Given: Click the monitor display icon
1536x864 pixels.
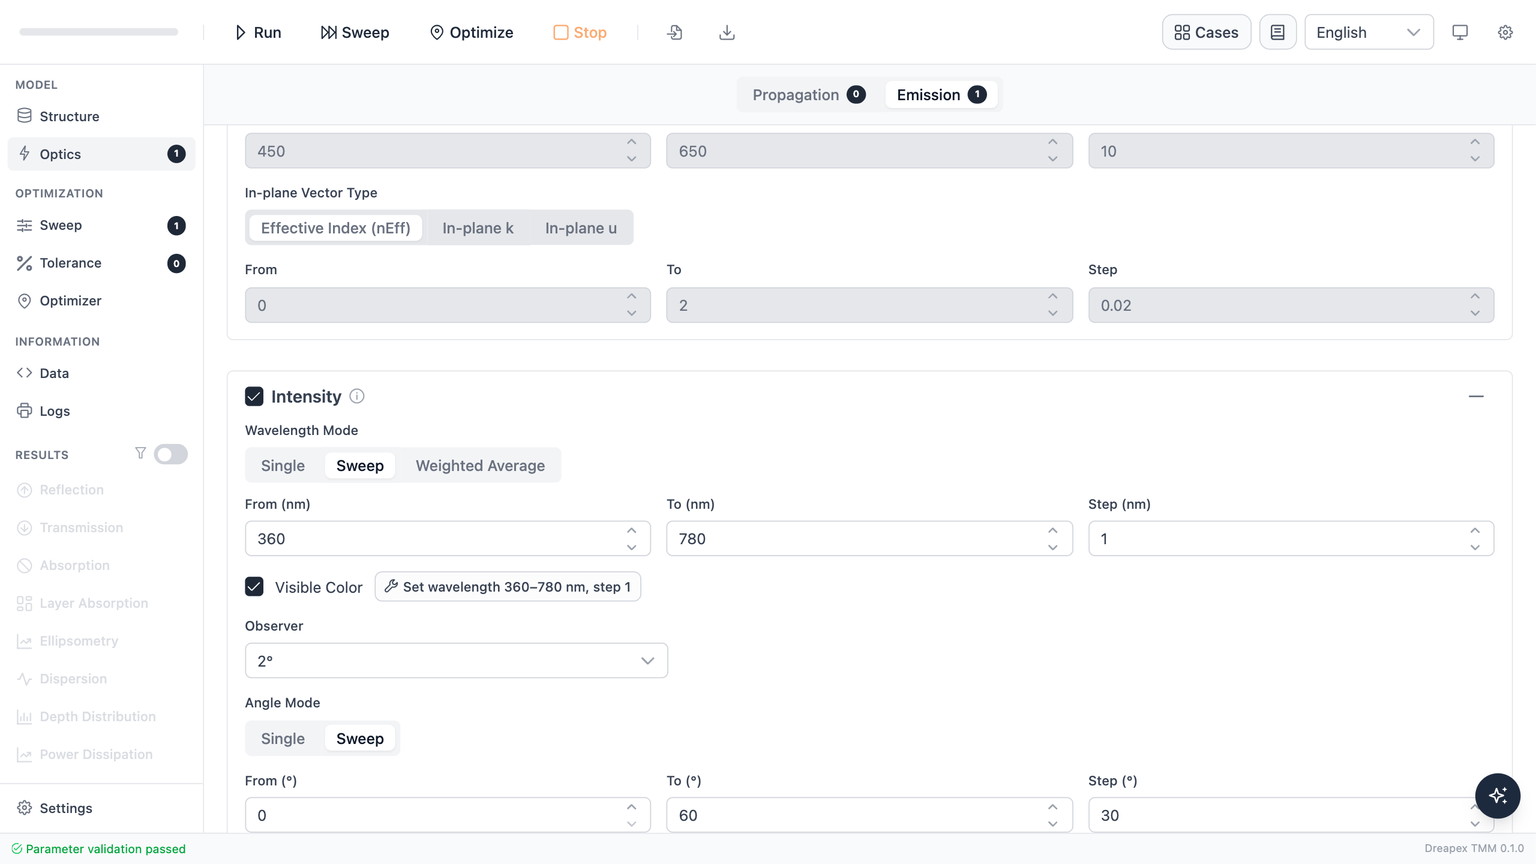Looking at the screenshot, I should point(1460,32).
